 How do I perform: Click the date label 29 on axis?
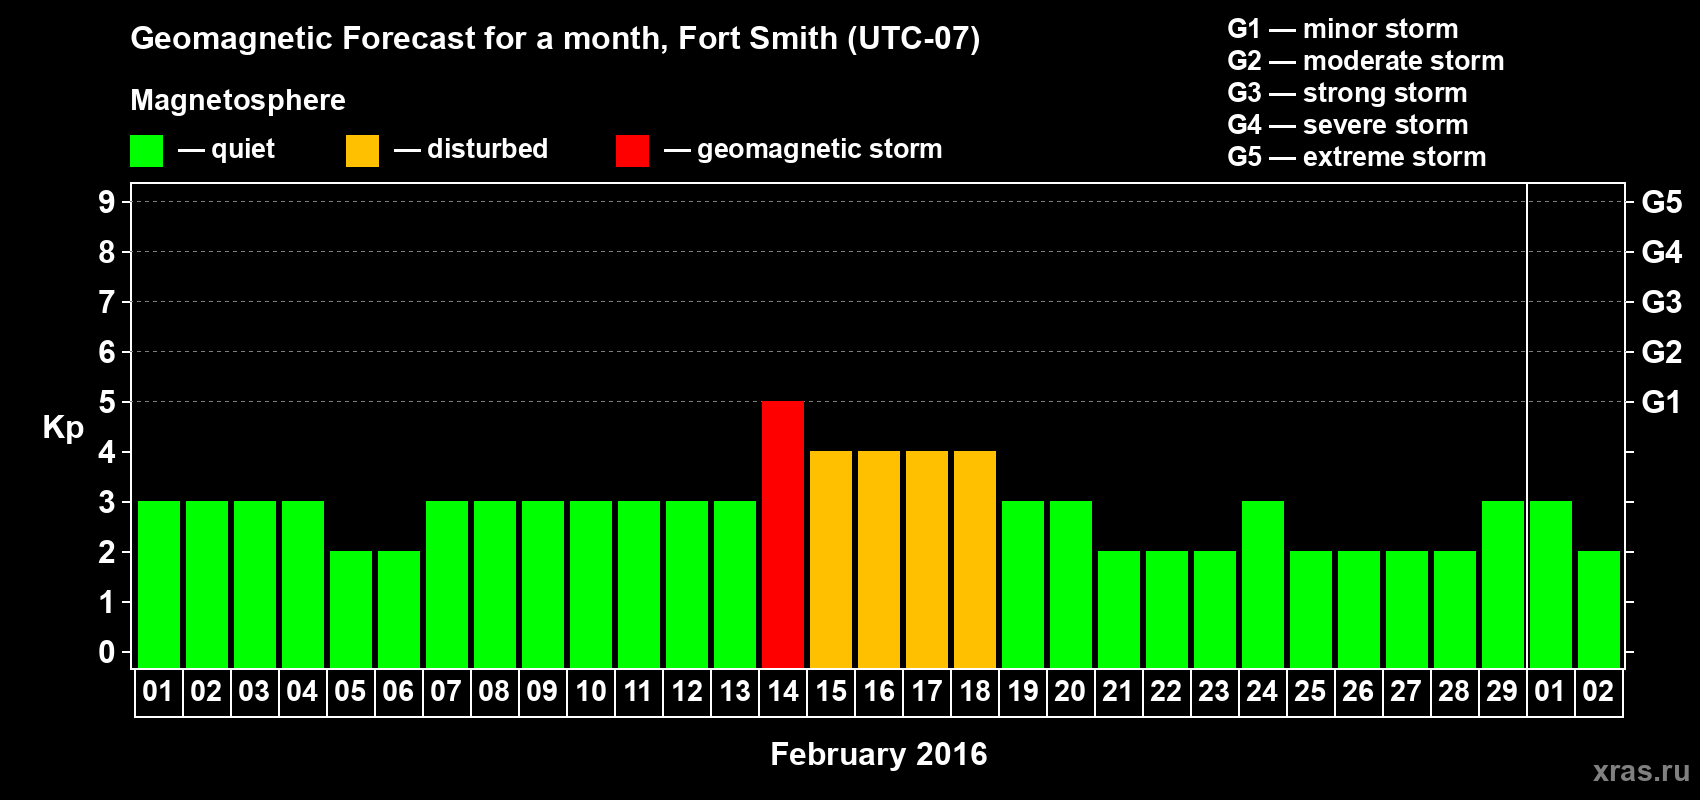[1502, 692]
